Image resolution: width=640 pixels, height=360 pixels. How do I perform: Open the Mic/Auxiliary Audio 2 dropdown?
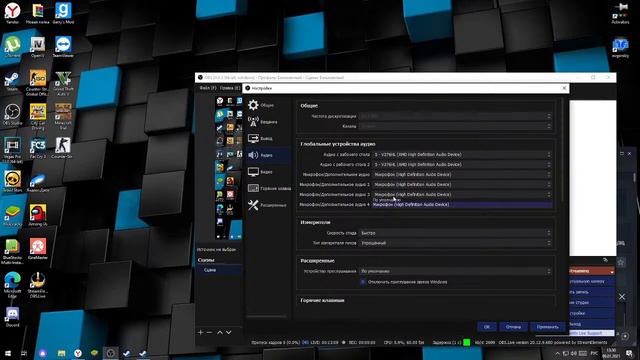pos(462,184)
